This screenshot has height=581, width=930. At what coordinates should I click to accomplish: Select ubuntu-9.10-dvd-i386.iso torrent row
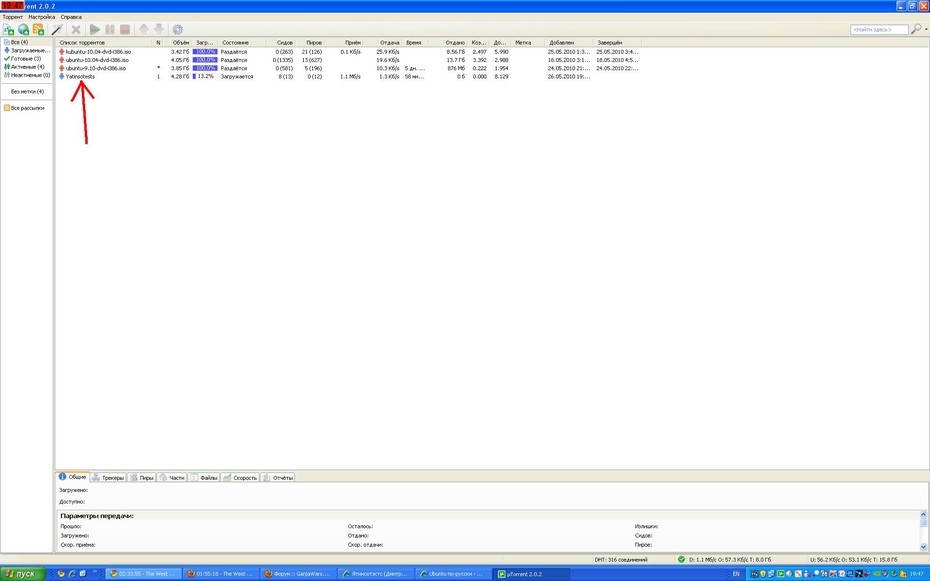click(349, 68)
